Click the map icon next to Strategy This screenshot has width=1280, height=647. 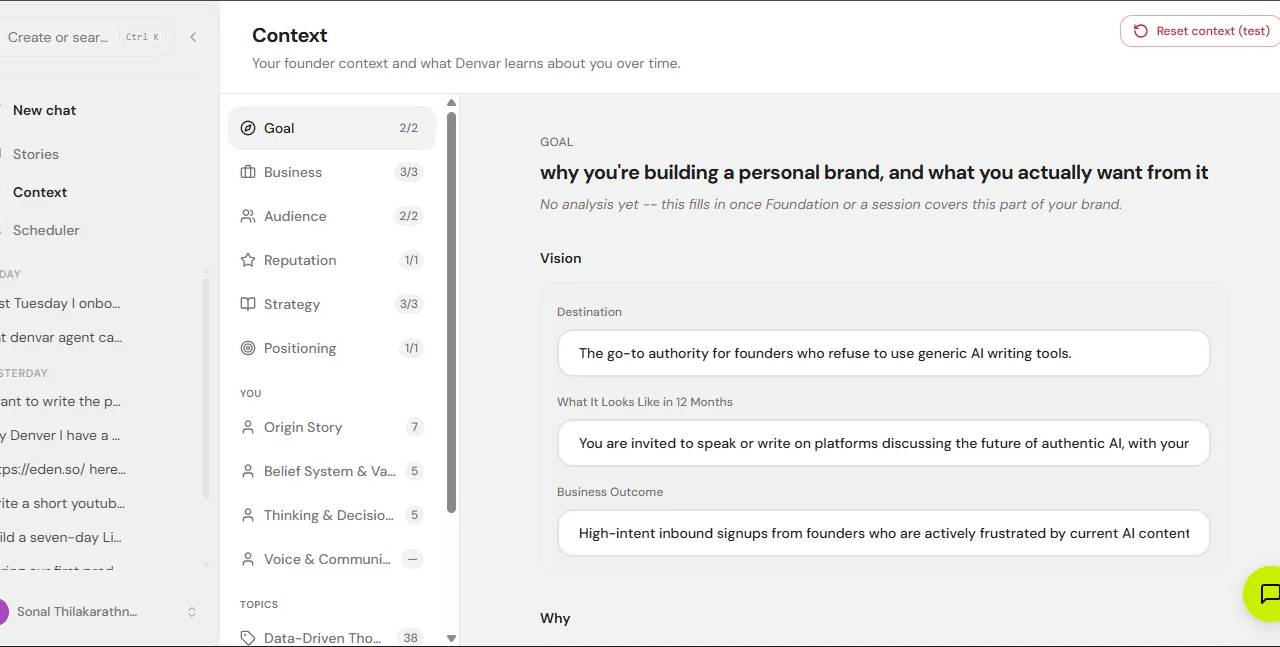(248, 304)
